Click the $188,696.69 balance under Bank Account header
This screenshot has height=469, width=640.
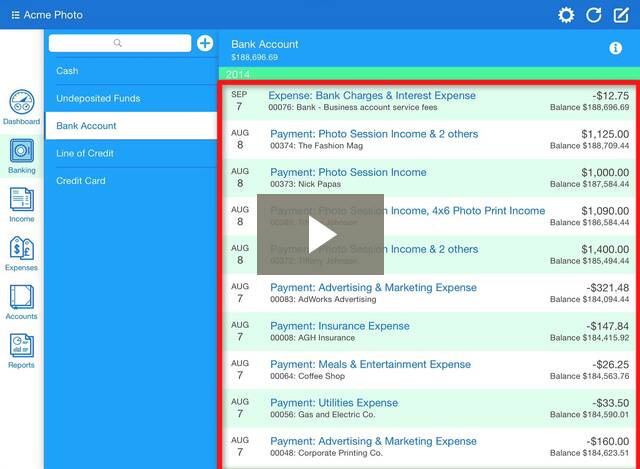[254, 57]
